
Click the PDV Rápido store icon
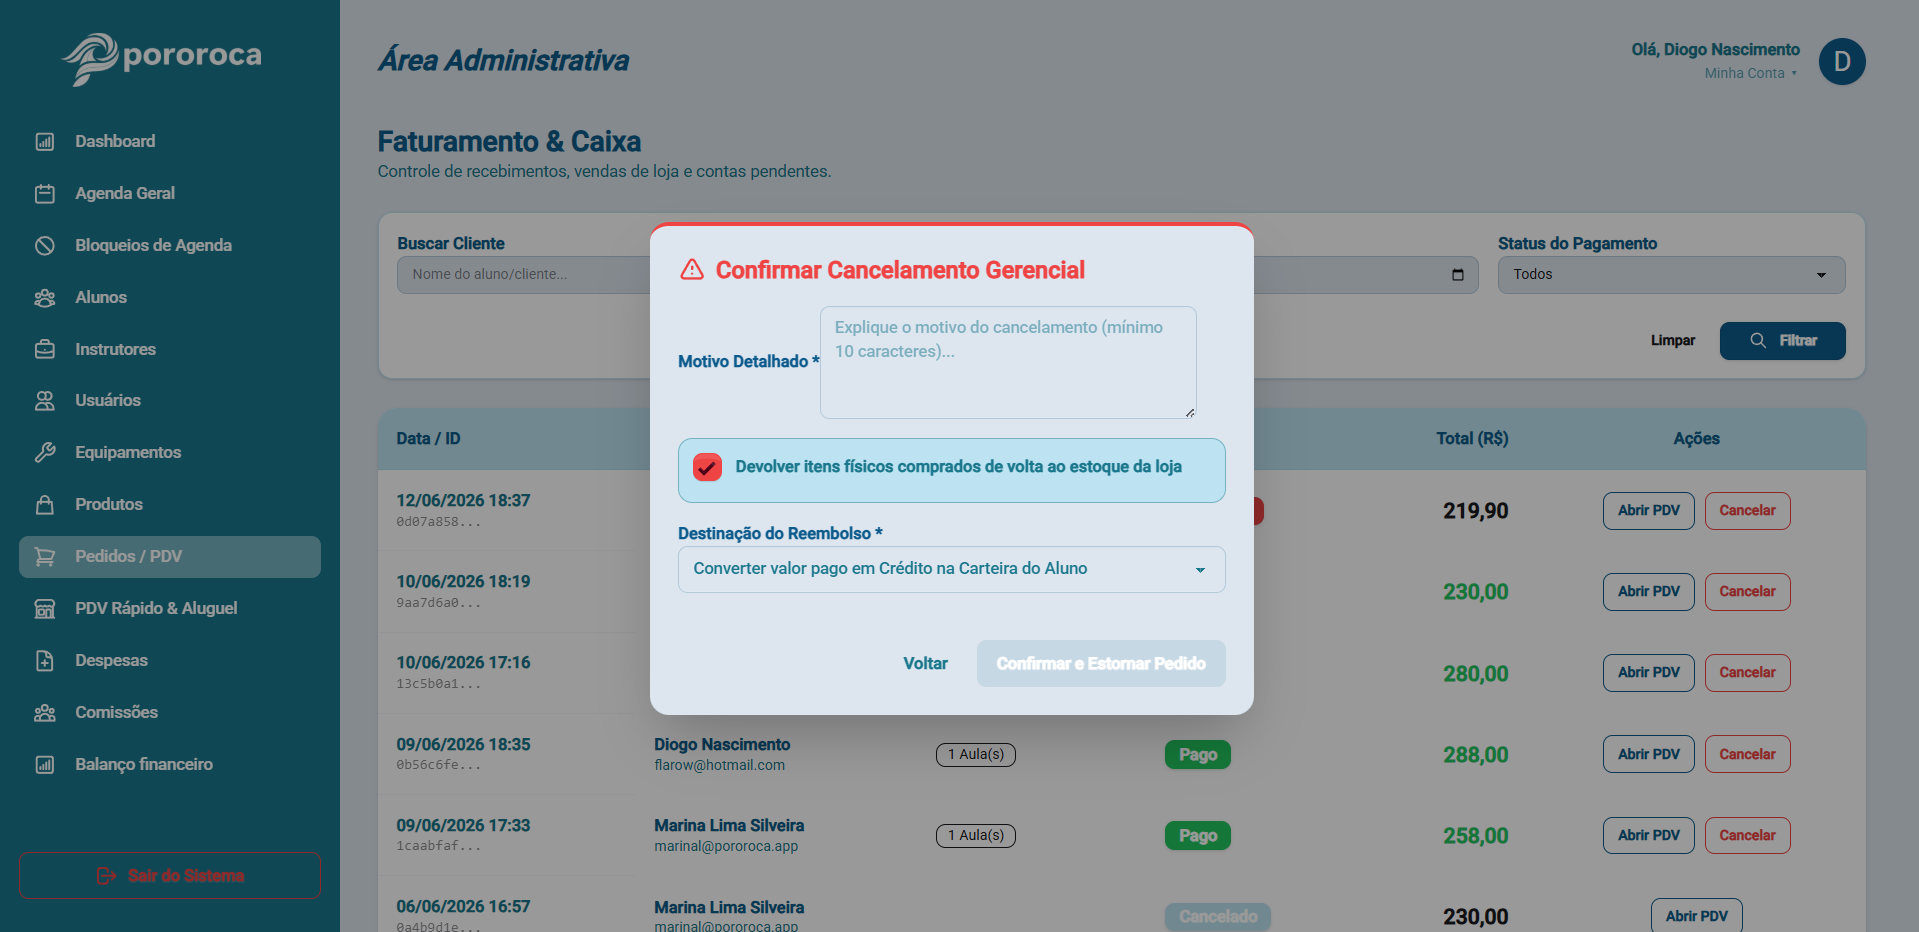(x=45, y=609)
